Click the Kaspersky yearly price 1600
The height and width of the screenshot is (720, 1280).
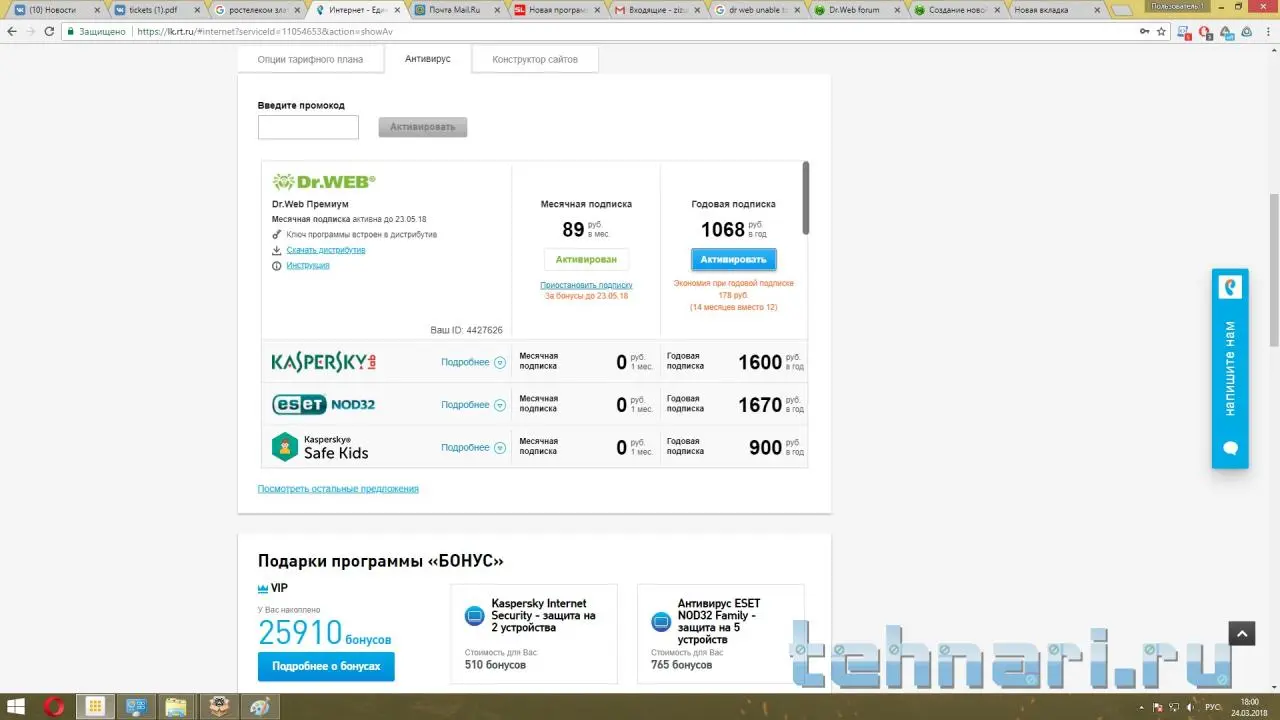tap(760, 362)
